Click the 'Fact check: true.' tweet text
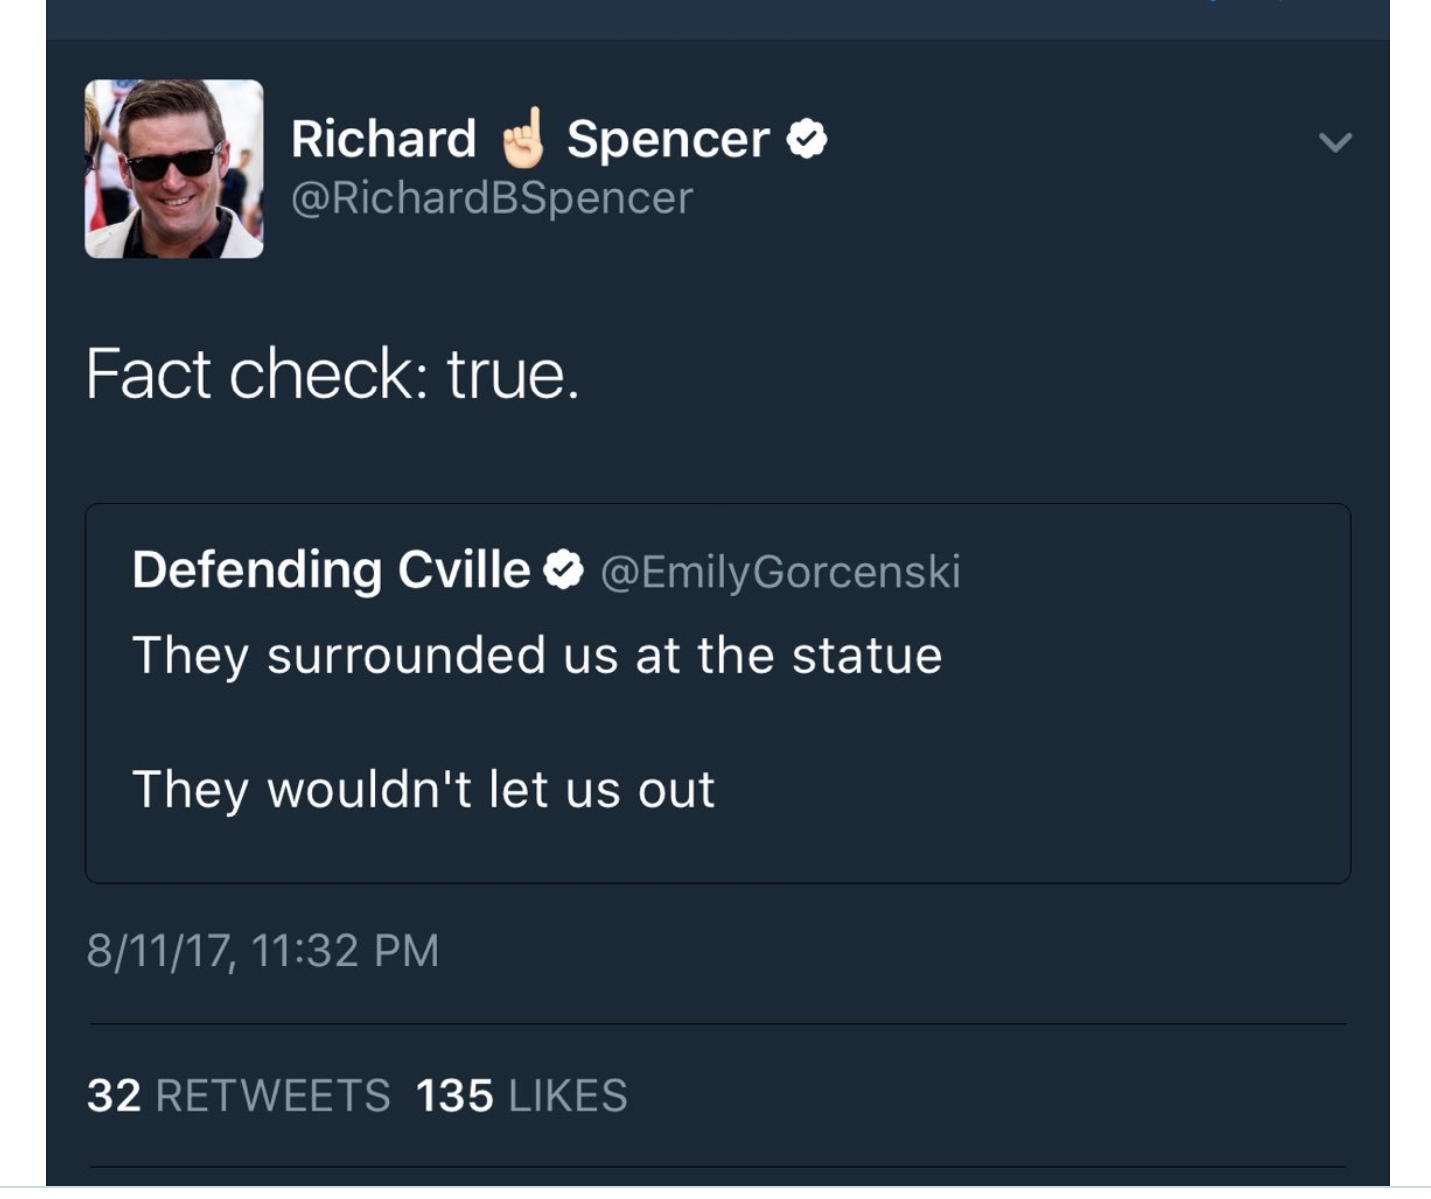Image resolution: width=1431 pixels, height=1199 pixels. pos(332,375)
